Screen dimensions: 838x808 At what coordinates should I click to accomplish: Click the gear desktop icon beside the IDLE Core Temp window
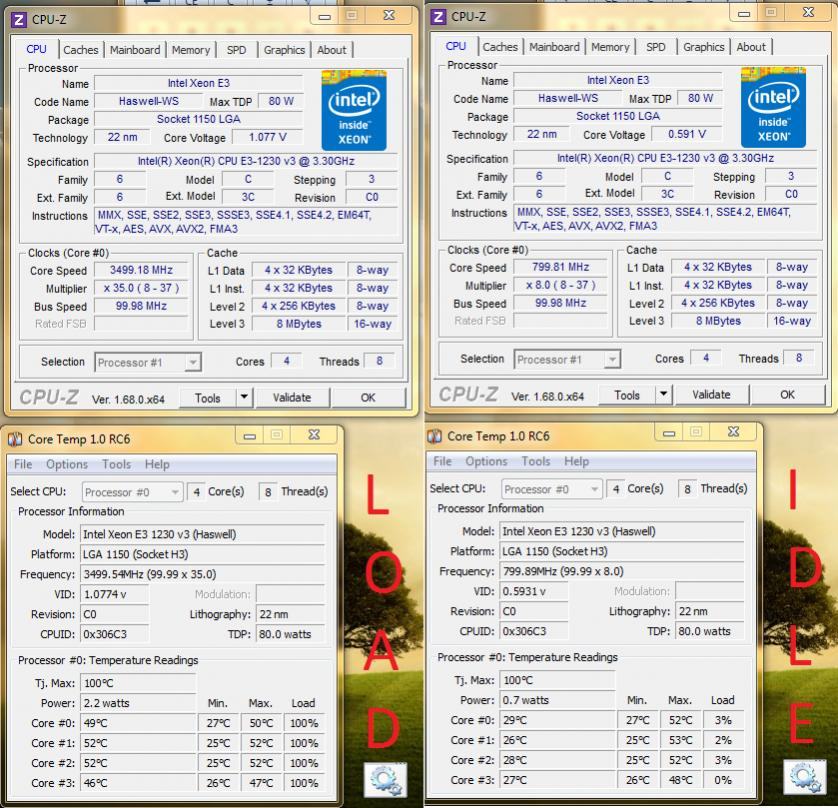pos(805,777)
